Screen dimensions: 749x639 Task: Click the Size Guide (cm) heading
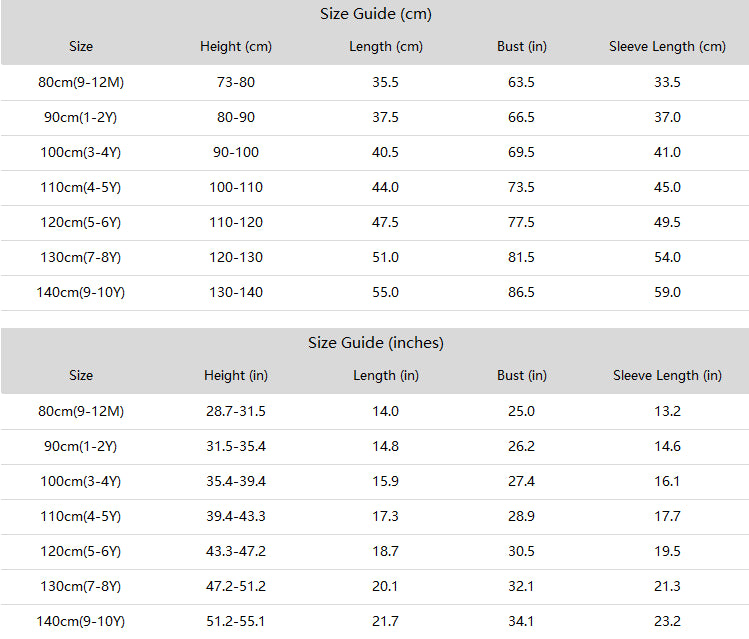point(375,14)
